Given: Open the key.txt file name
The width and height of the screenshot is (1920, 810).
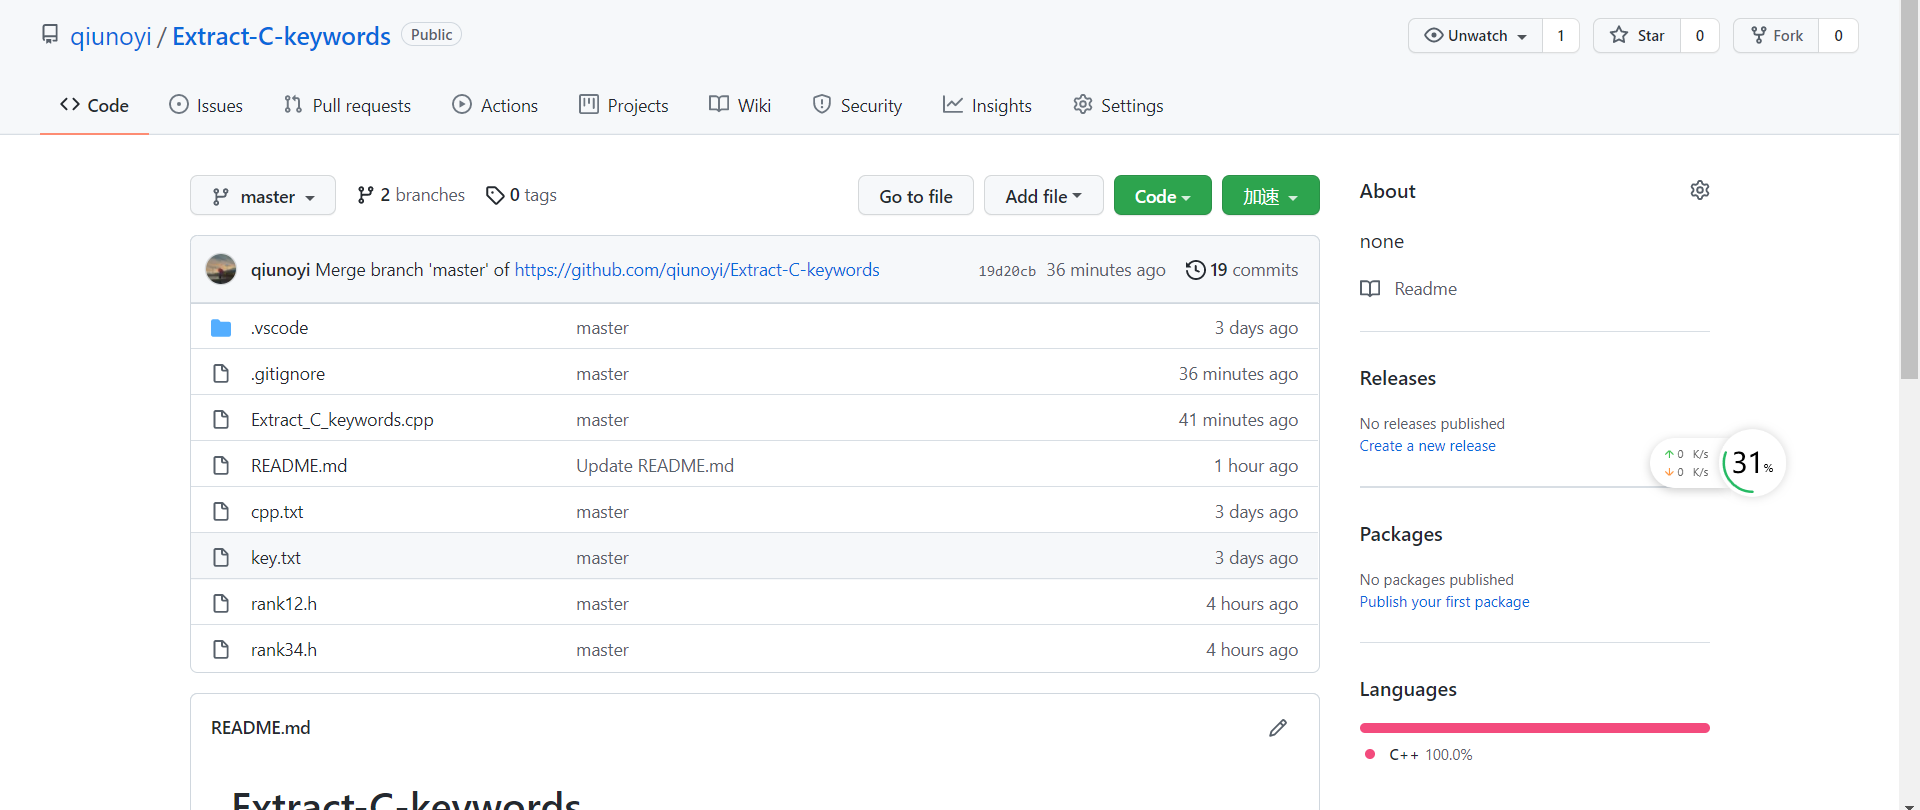Looking at the screenshot, I should point(276,558).
